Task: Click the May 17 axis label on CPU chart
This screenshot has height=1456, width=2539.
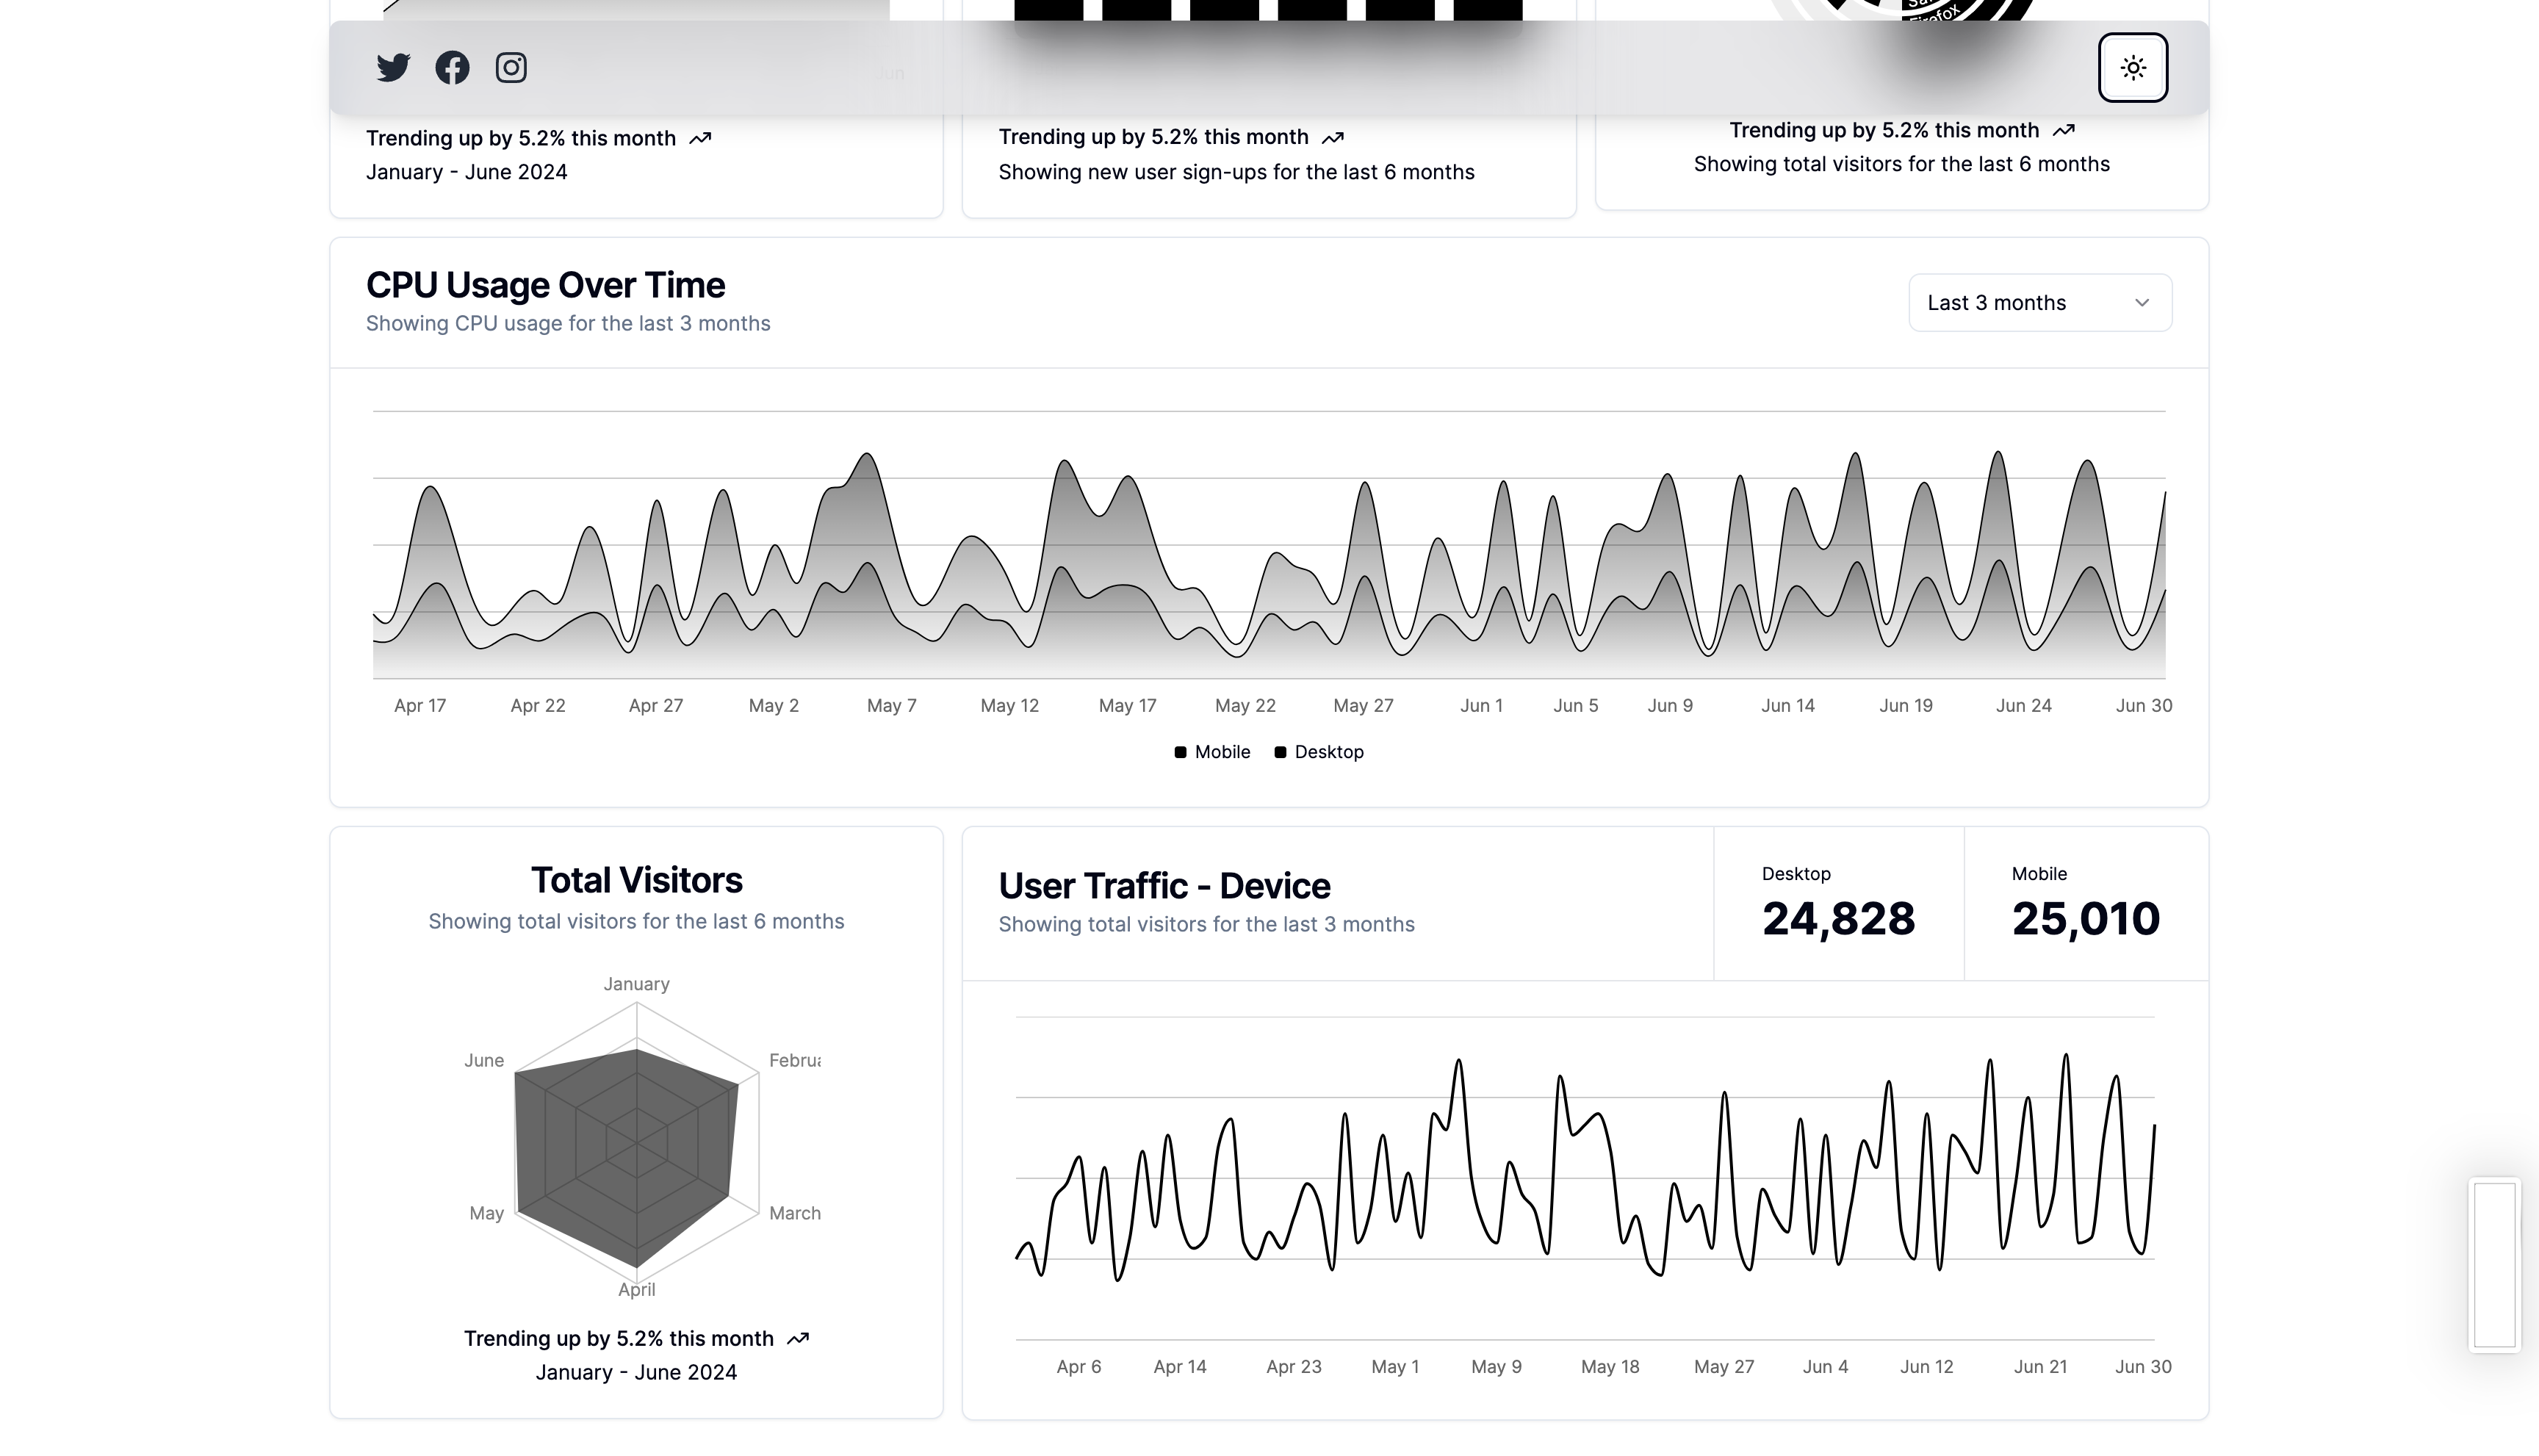Action: coord(1127,705)
